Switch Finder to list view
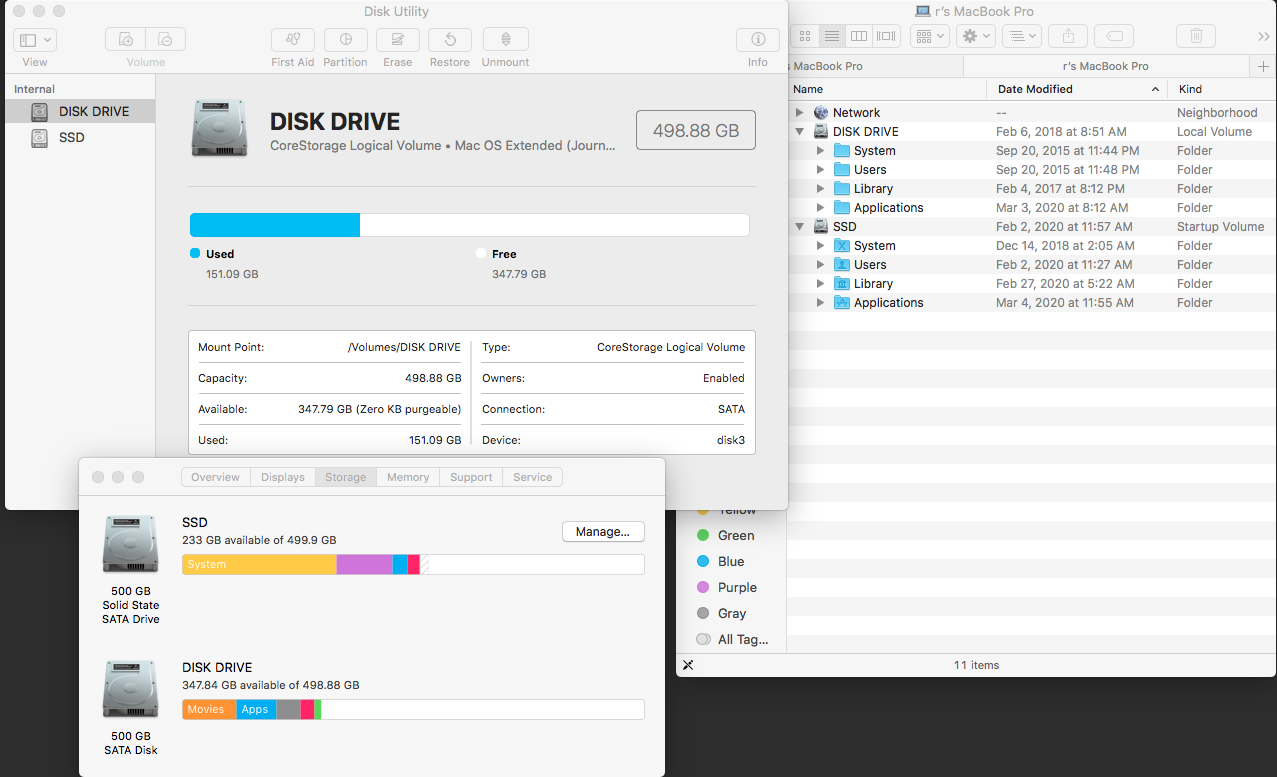 tap(832, 36)
